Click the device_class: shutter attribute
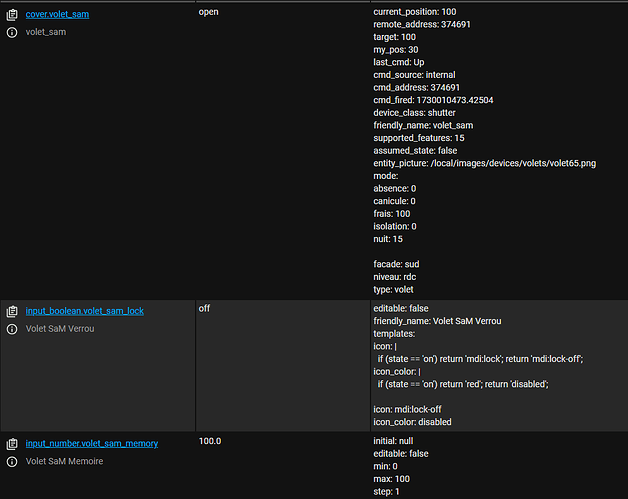628x499 pixels. (x=414, y=113)
